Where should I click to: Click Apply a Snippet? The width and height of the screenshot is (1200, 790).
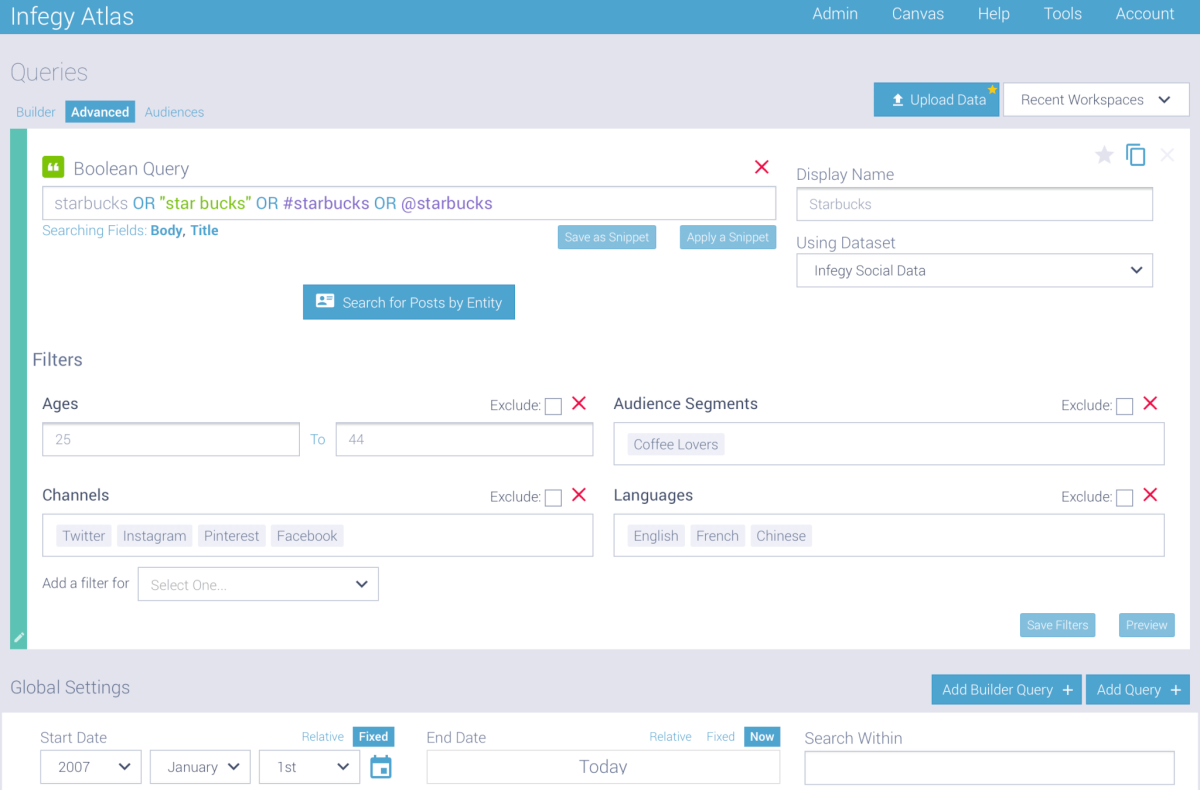click(728, 237)
